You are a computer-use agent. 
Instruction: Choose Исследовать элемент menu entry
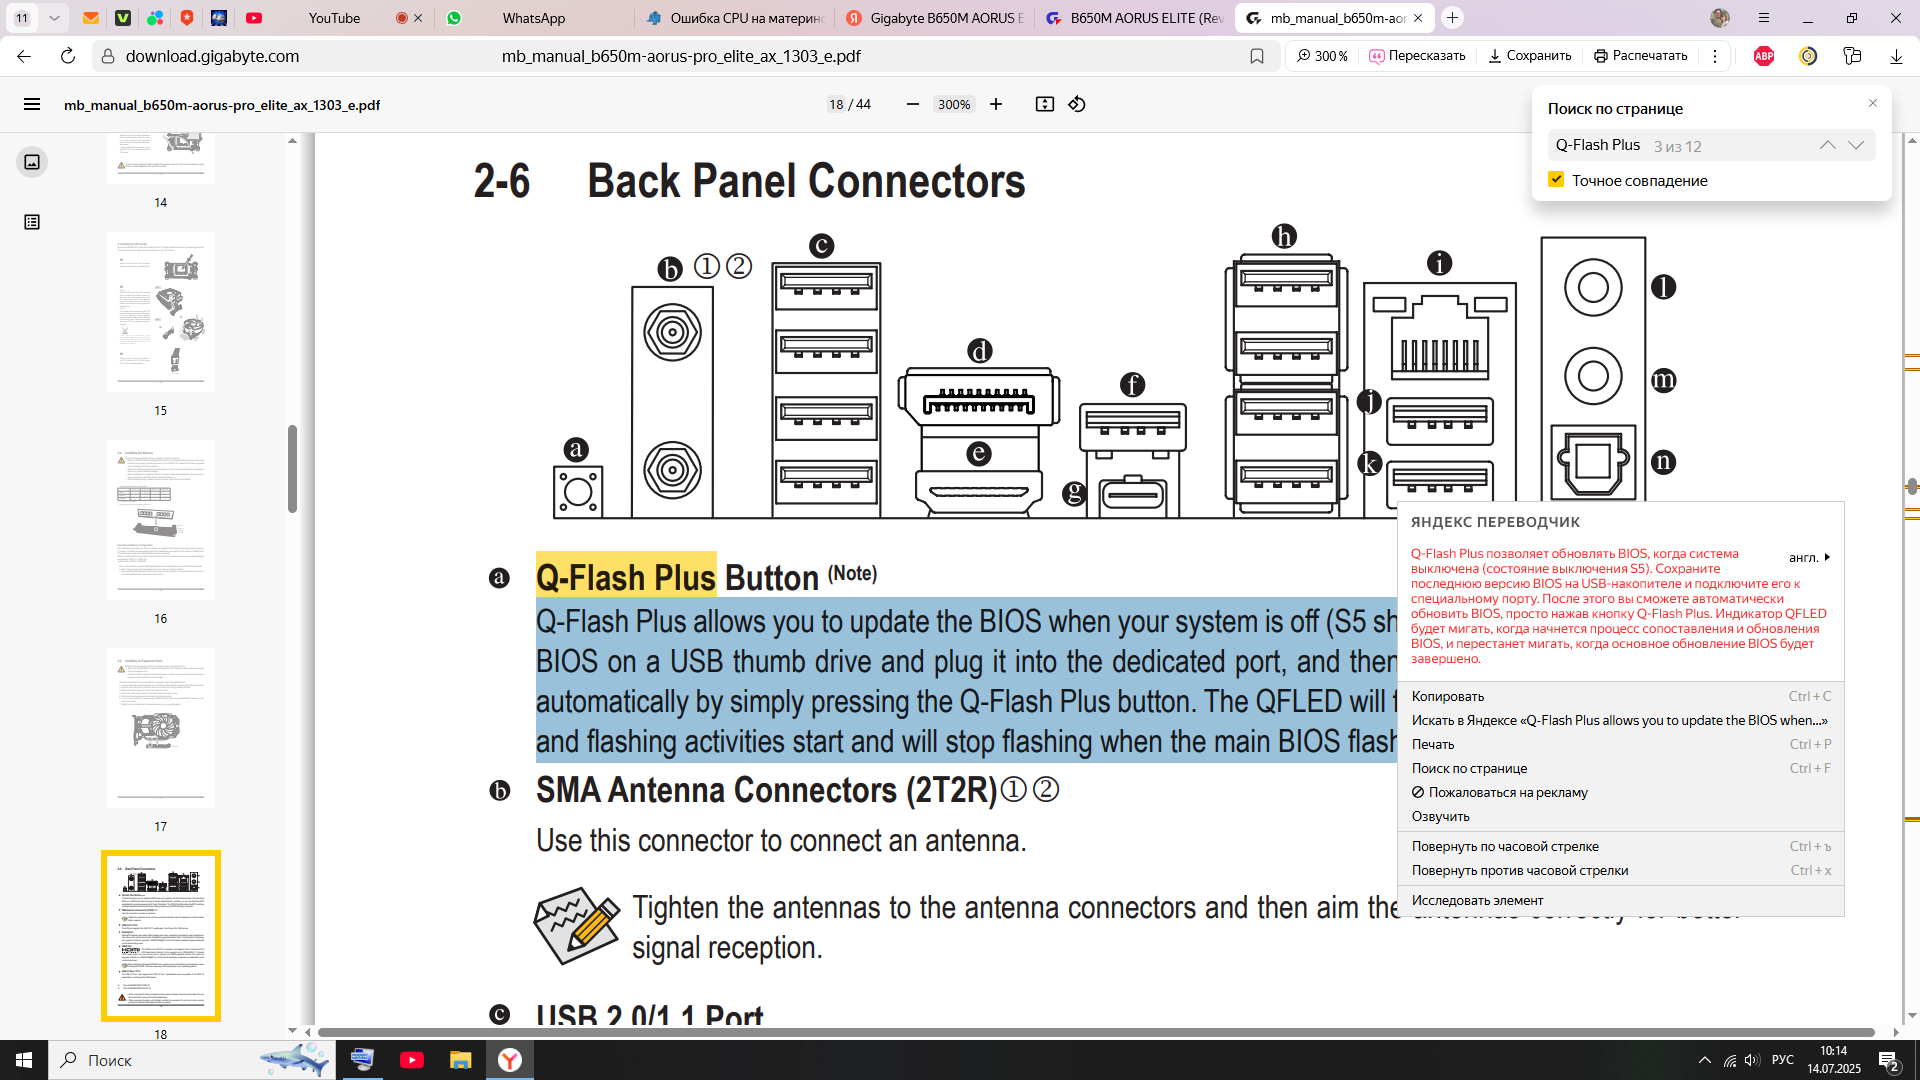tap(1621, 900)
